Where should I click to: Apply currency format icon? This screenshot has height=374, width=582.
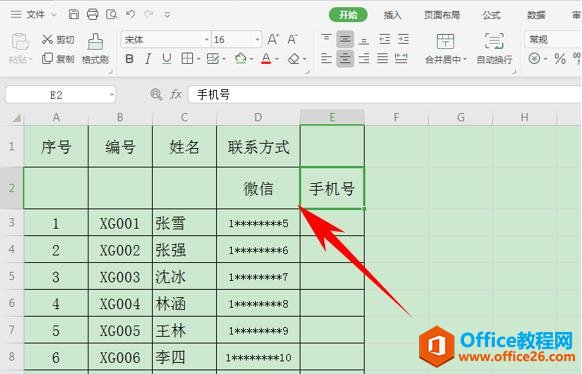(534, 58)
